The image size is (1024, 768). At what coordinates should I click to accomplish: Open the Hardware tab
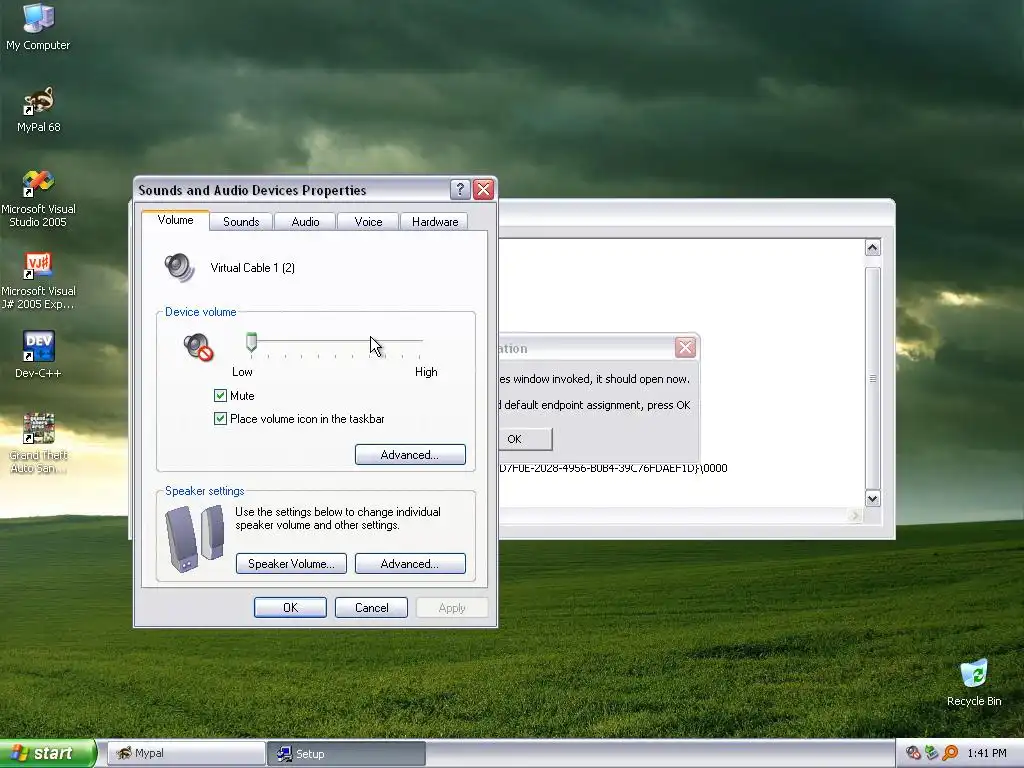click(435, 222)
